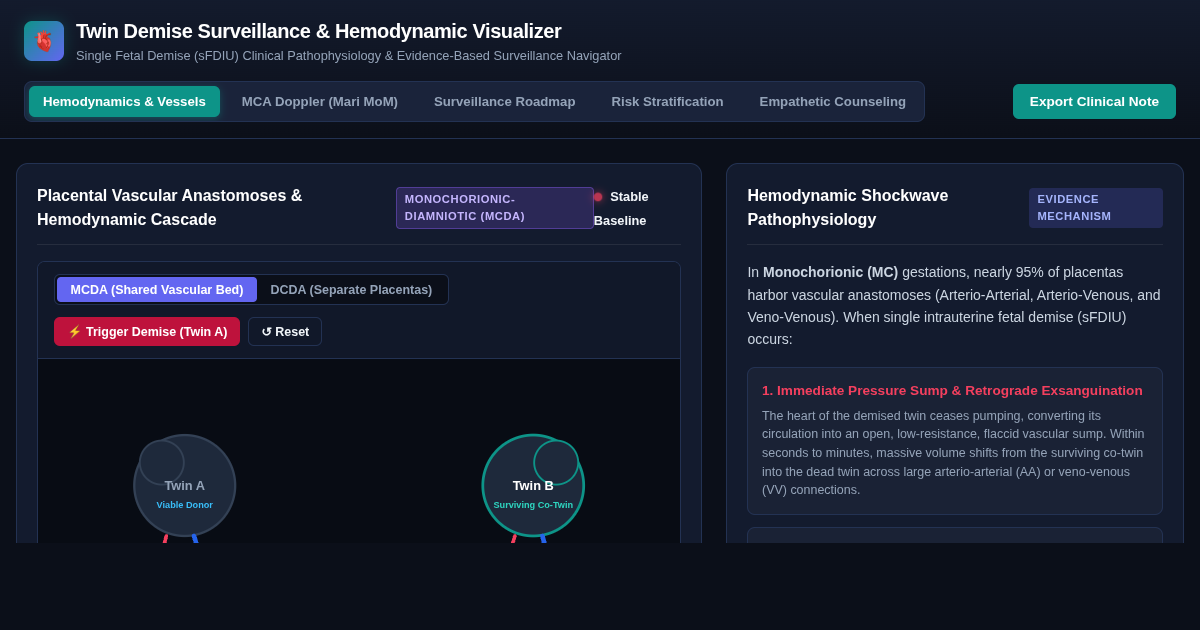Switch to MCA Doppler (Mari MoM) tab
This screenshot has height=630, width=1200.
[x=320, y=101]
